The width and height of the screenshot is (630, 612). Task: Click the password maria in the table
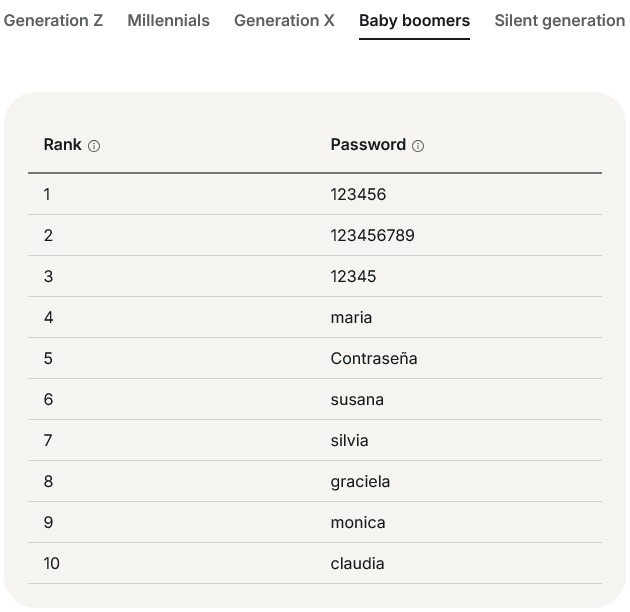351,317
